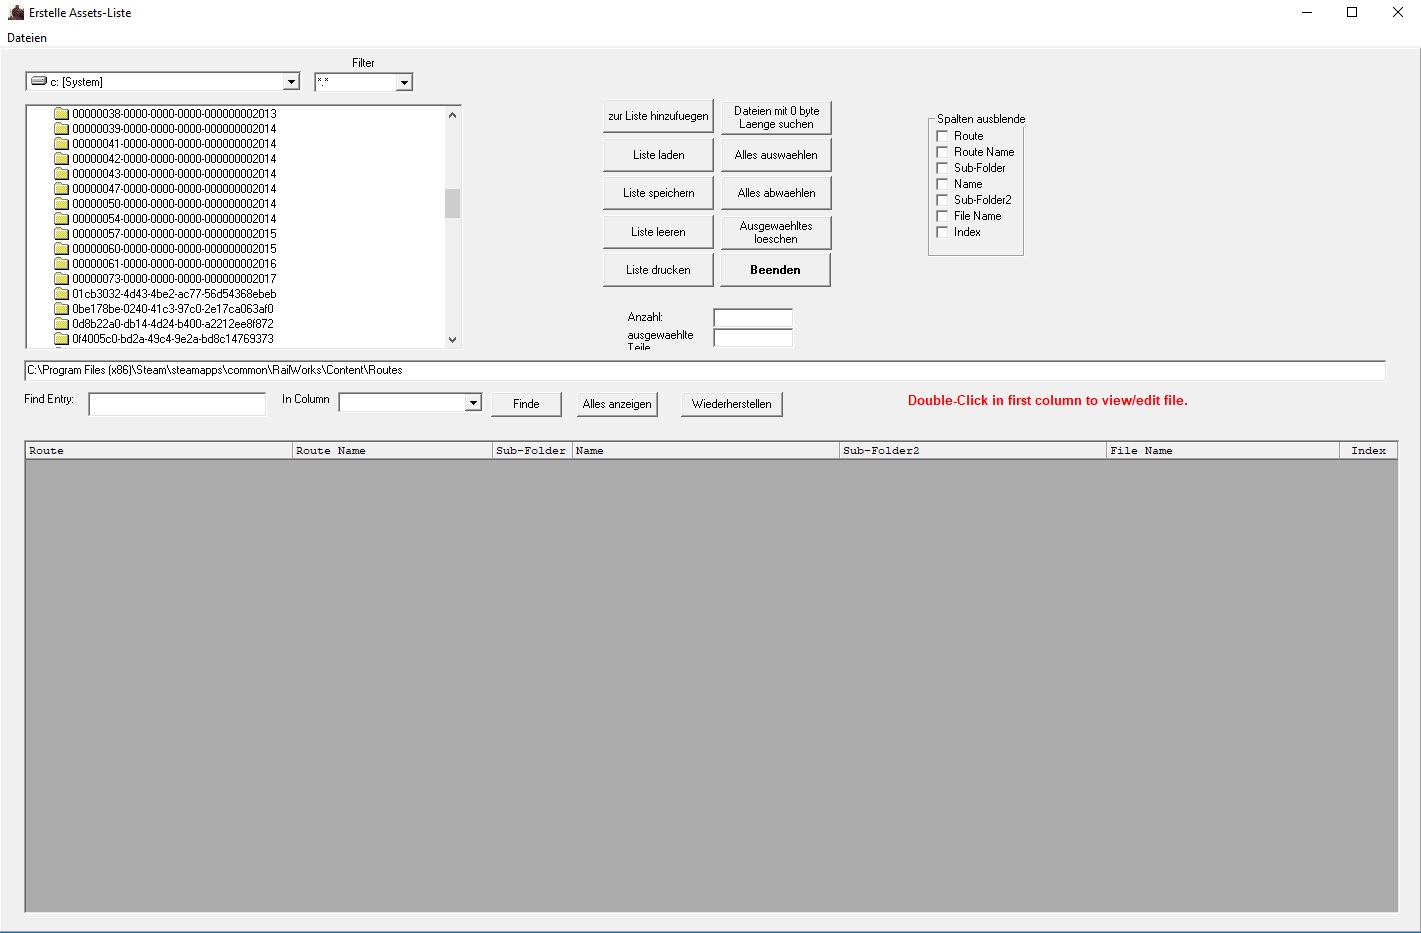Image resolution: width=1421 pixels, height=933 pixels.
Task: Click the Index column header
Action: [x=1368, y=451]
